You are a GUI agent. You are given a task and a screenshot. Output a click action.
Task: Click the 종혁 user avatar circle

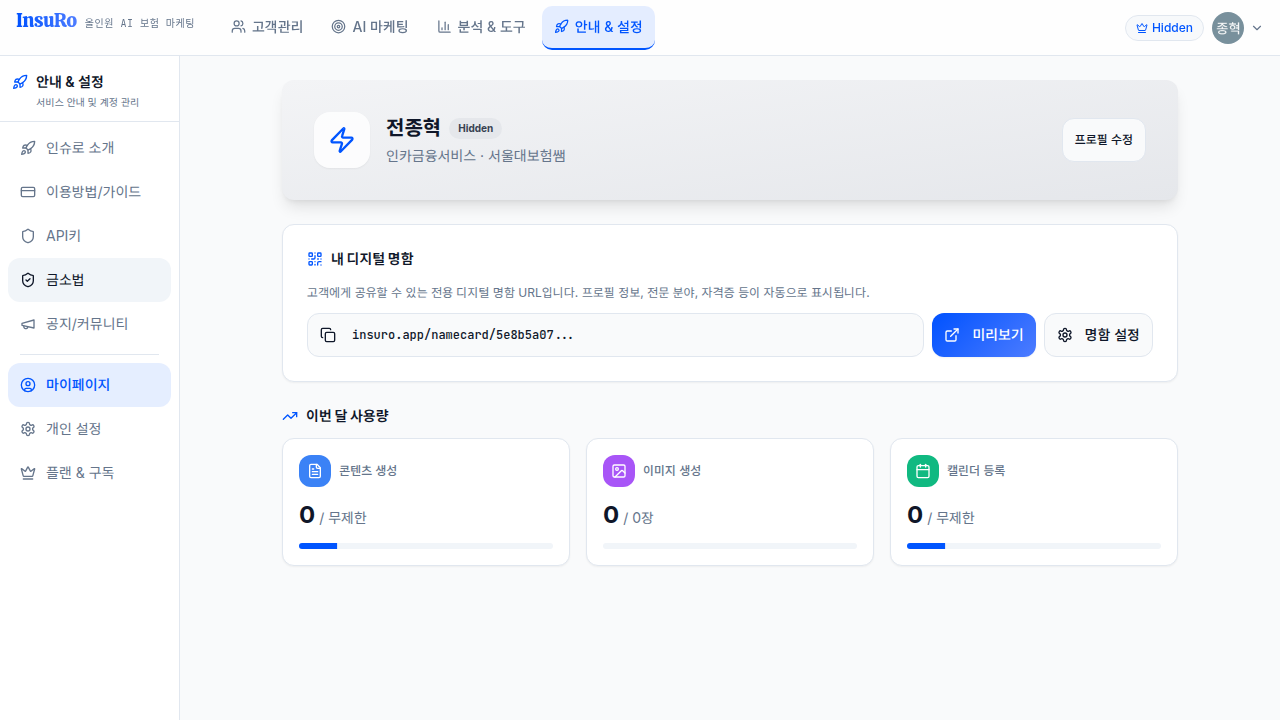coord(1227,28)
